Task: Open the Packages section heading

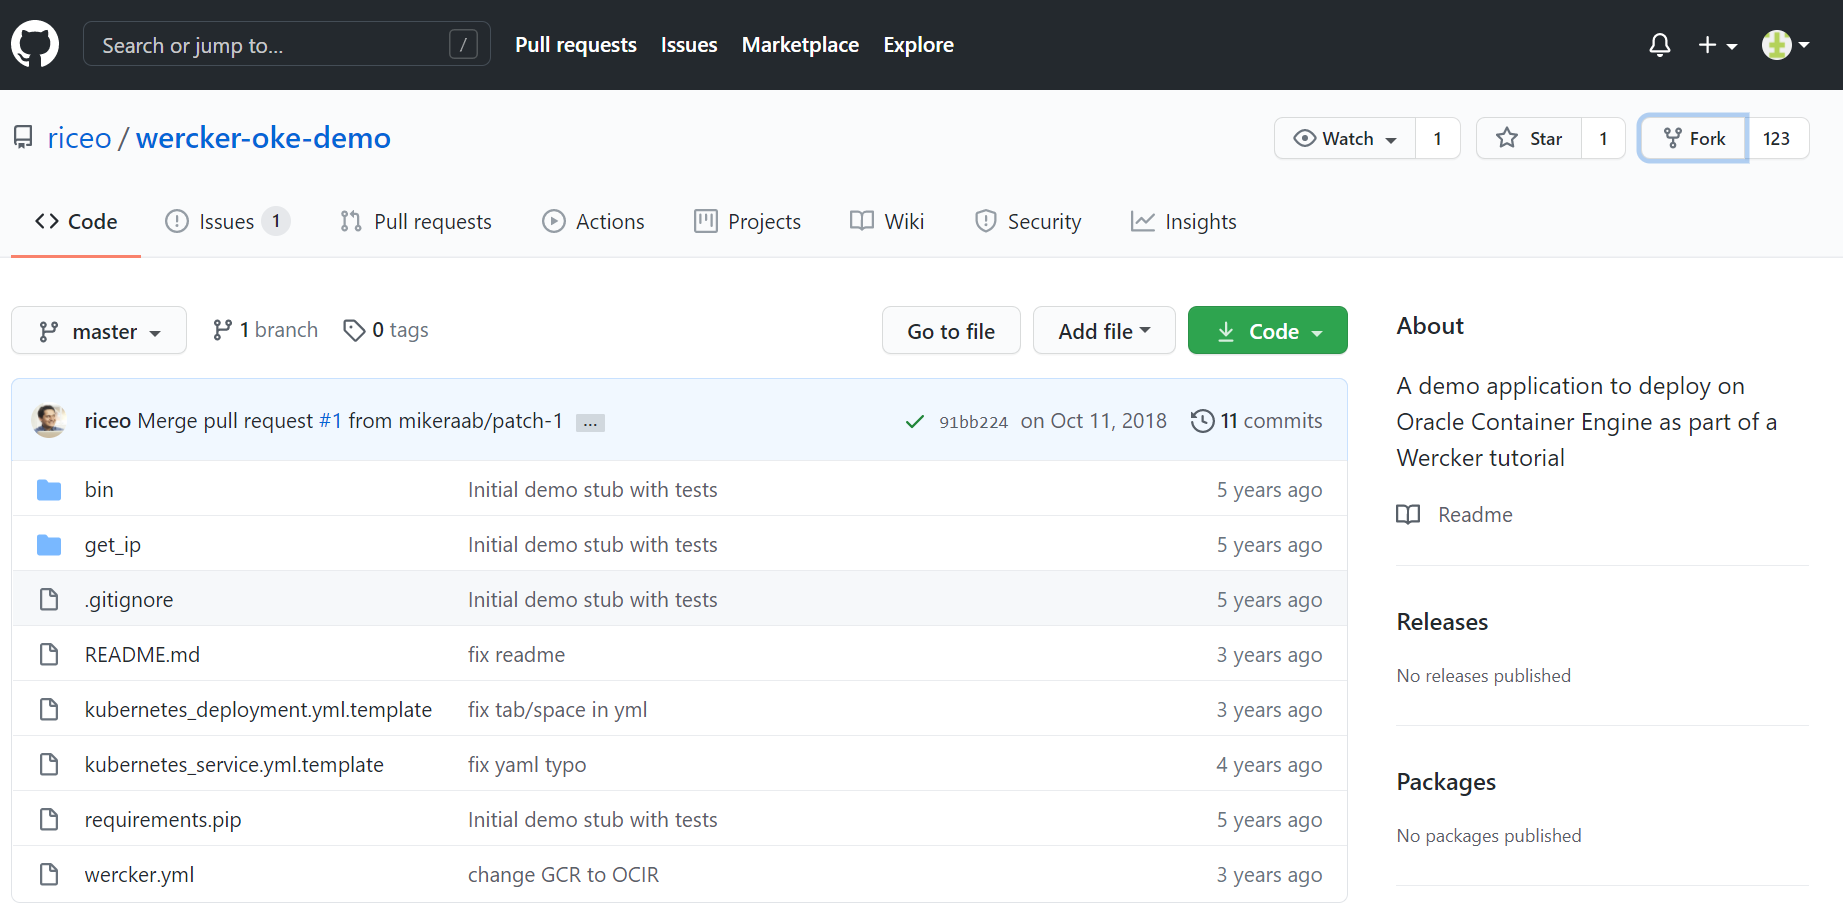Action: tap(1446, 782)
